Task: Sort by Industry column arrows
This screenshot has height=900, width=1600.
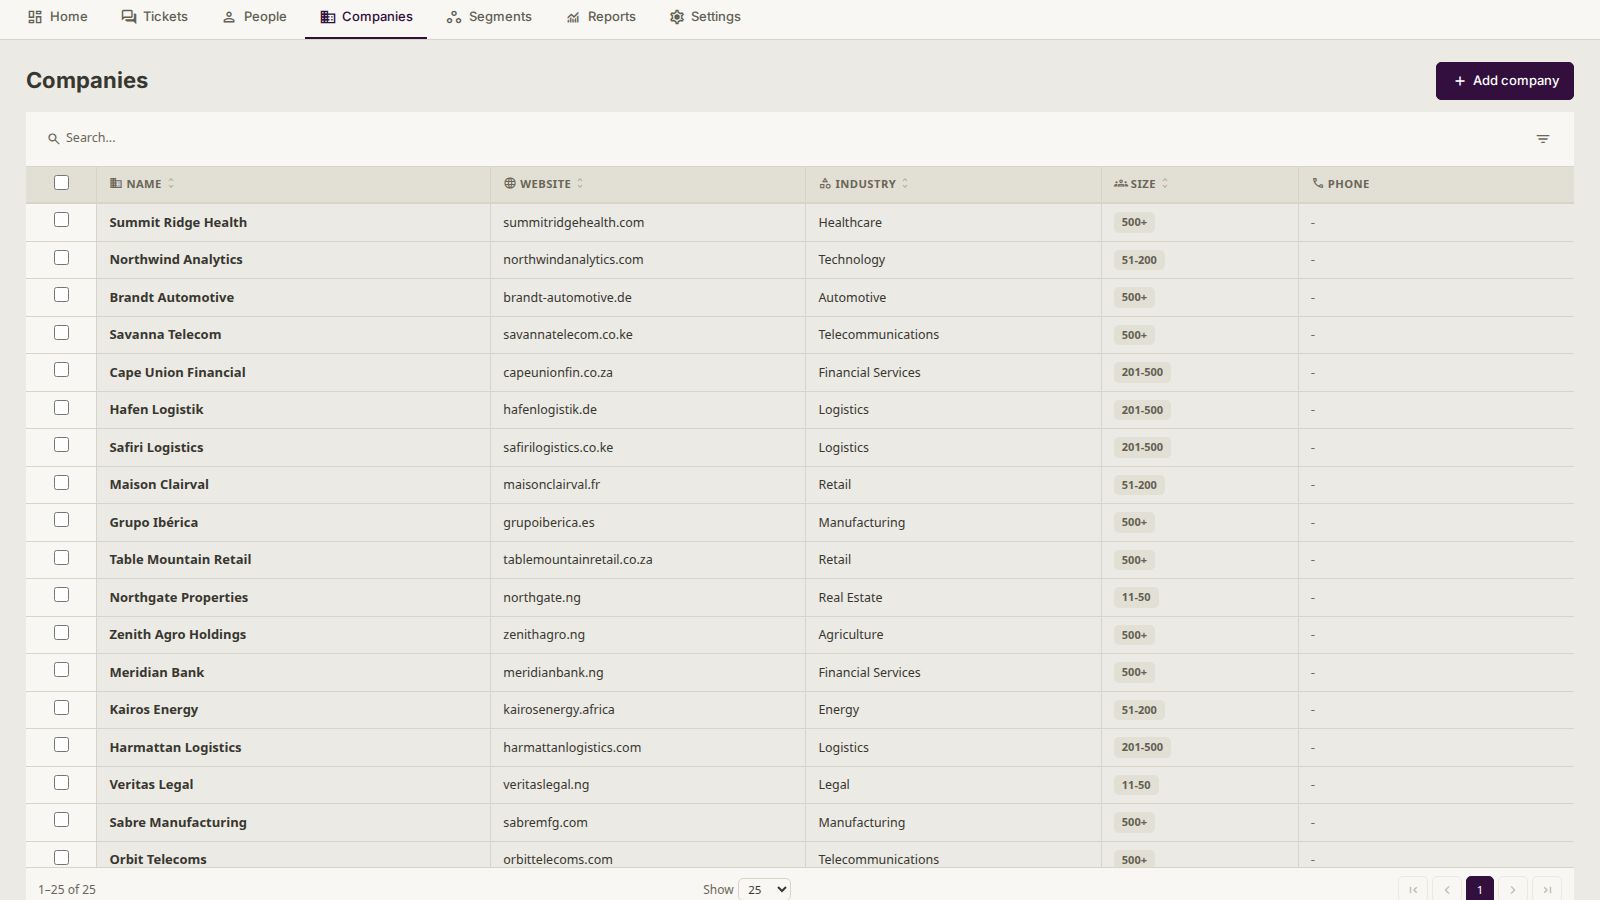Action: tap(905, 184)
